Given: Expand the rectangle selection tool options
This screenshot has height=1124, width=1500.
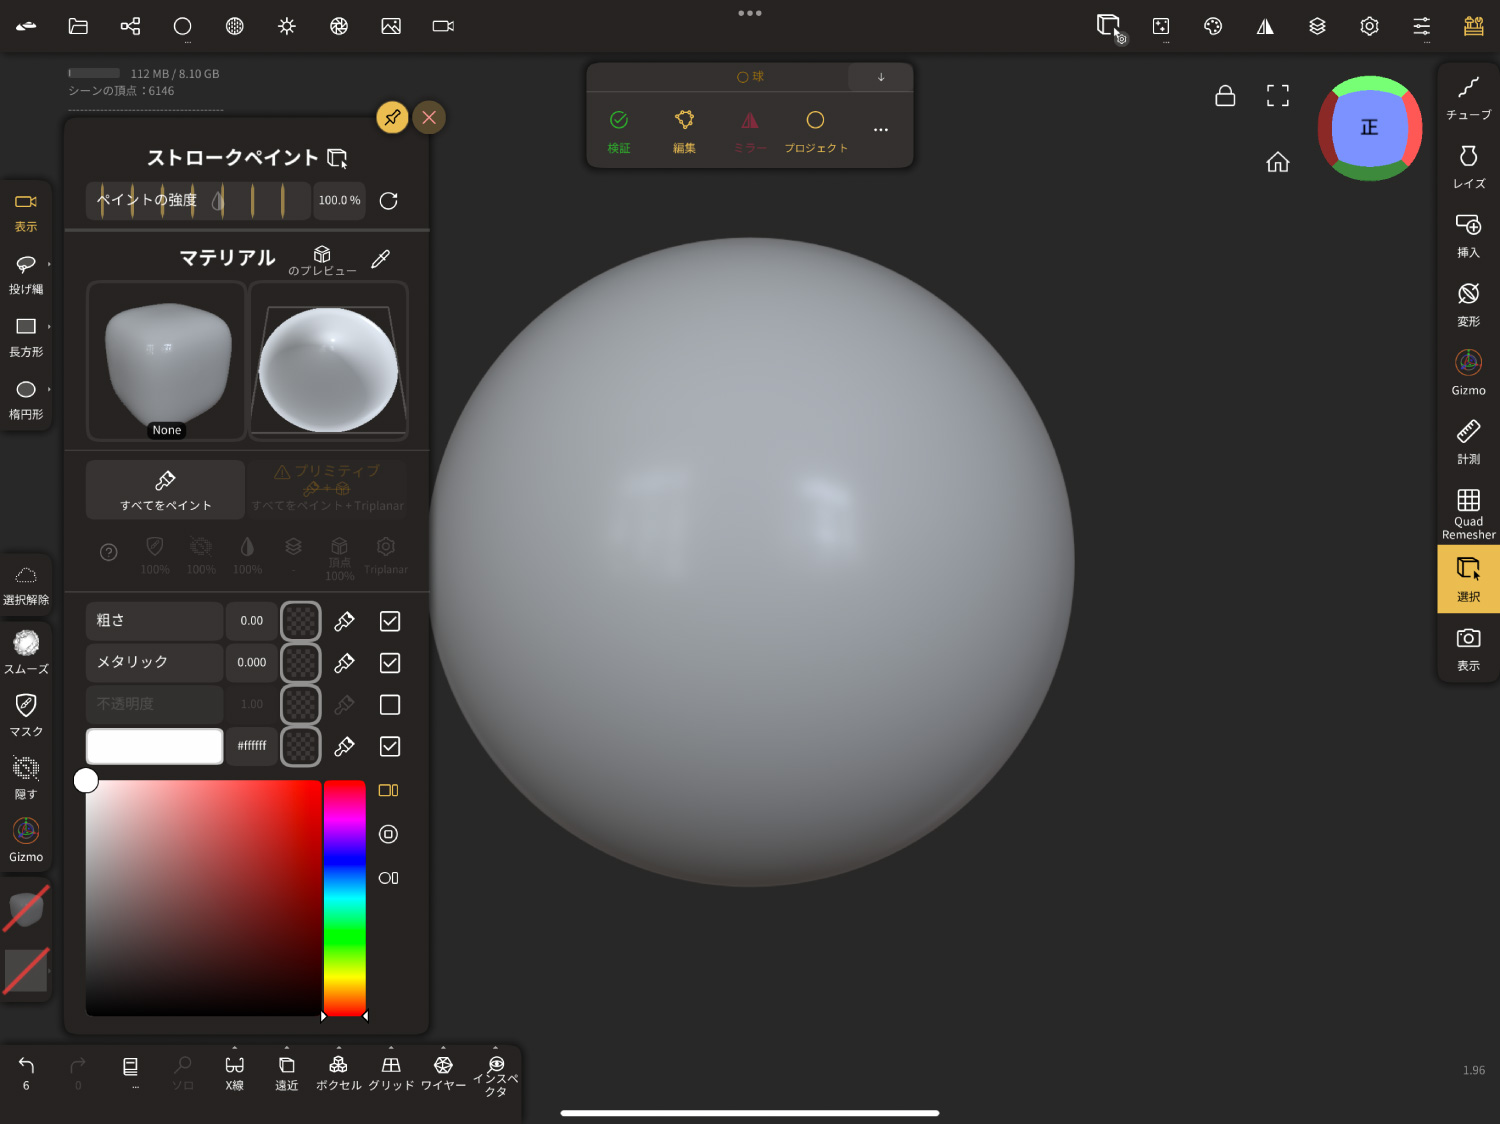Looking at the screenshot, I should 48,326.
